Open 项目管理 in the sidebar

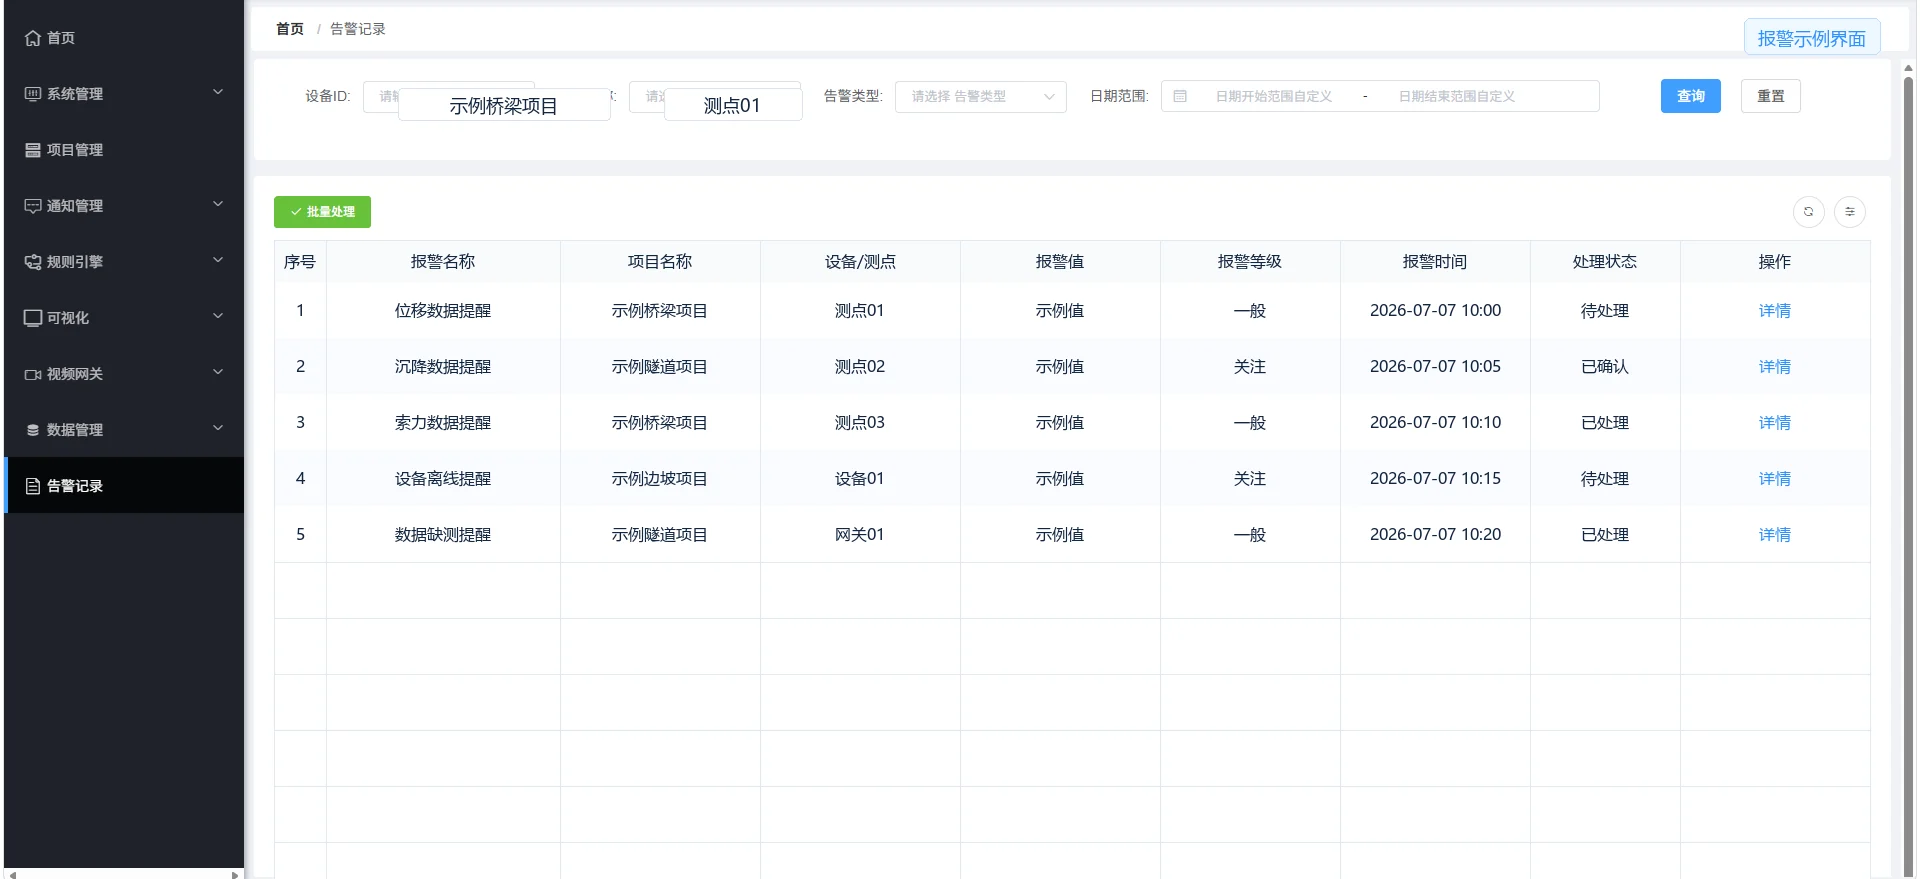(x=124, y=150)
